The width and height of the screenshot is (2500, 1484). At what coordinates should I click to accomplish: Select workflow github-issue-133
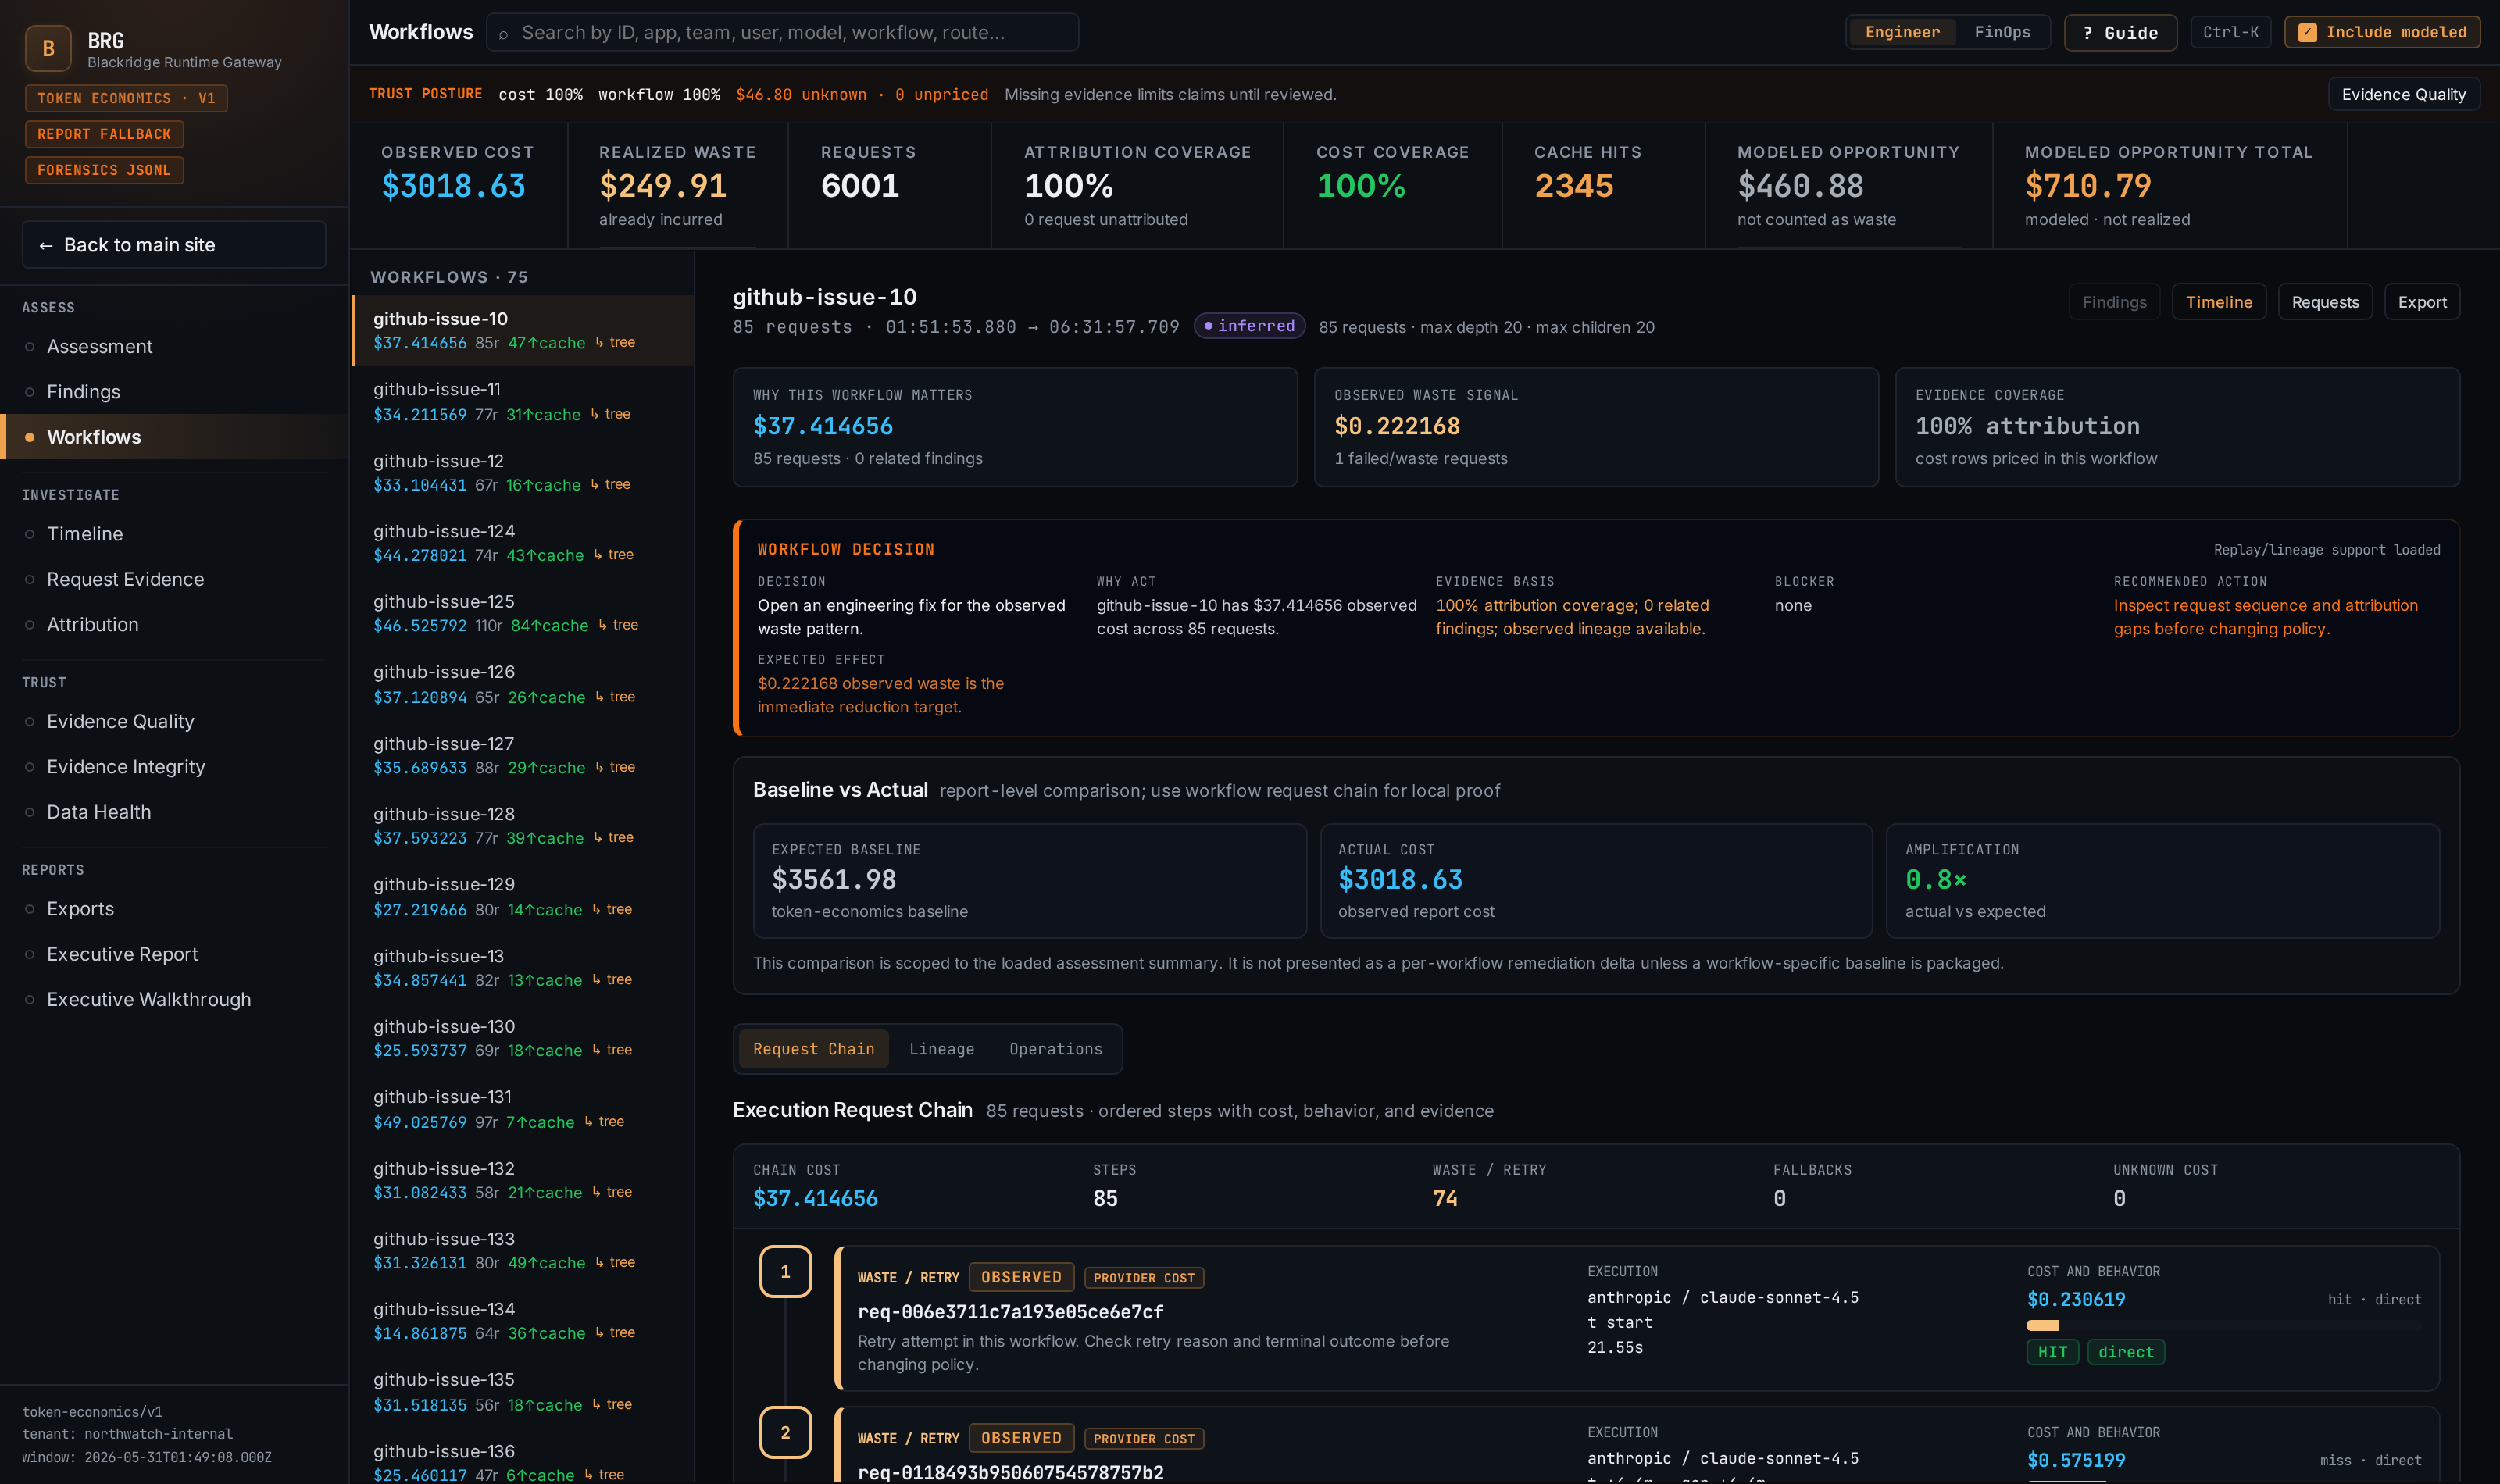coord(522,1250)
